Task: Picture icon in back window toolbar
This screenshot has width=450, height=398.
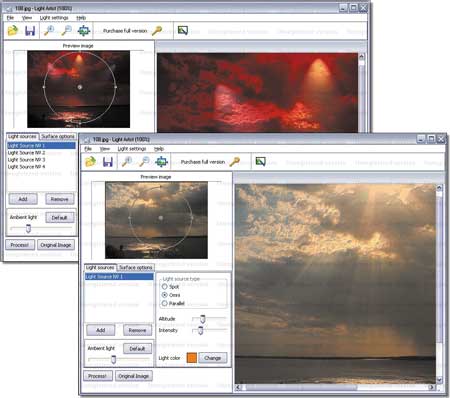Action: pyautogui.click(x=183, y=31)
